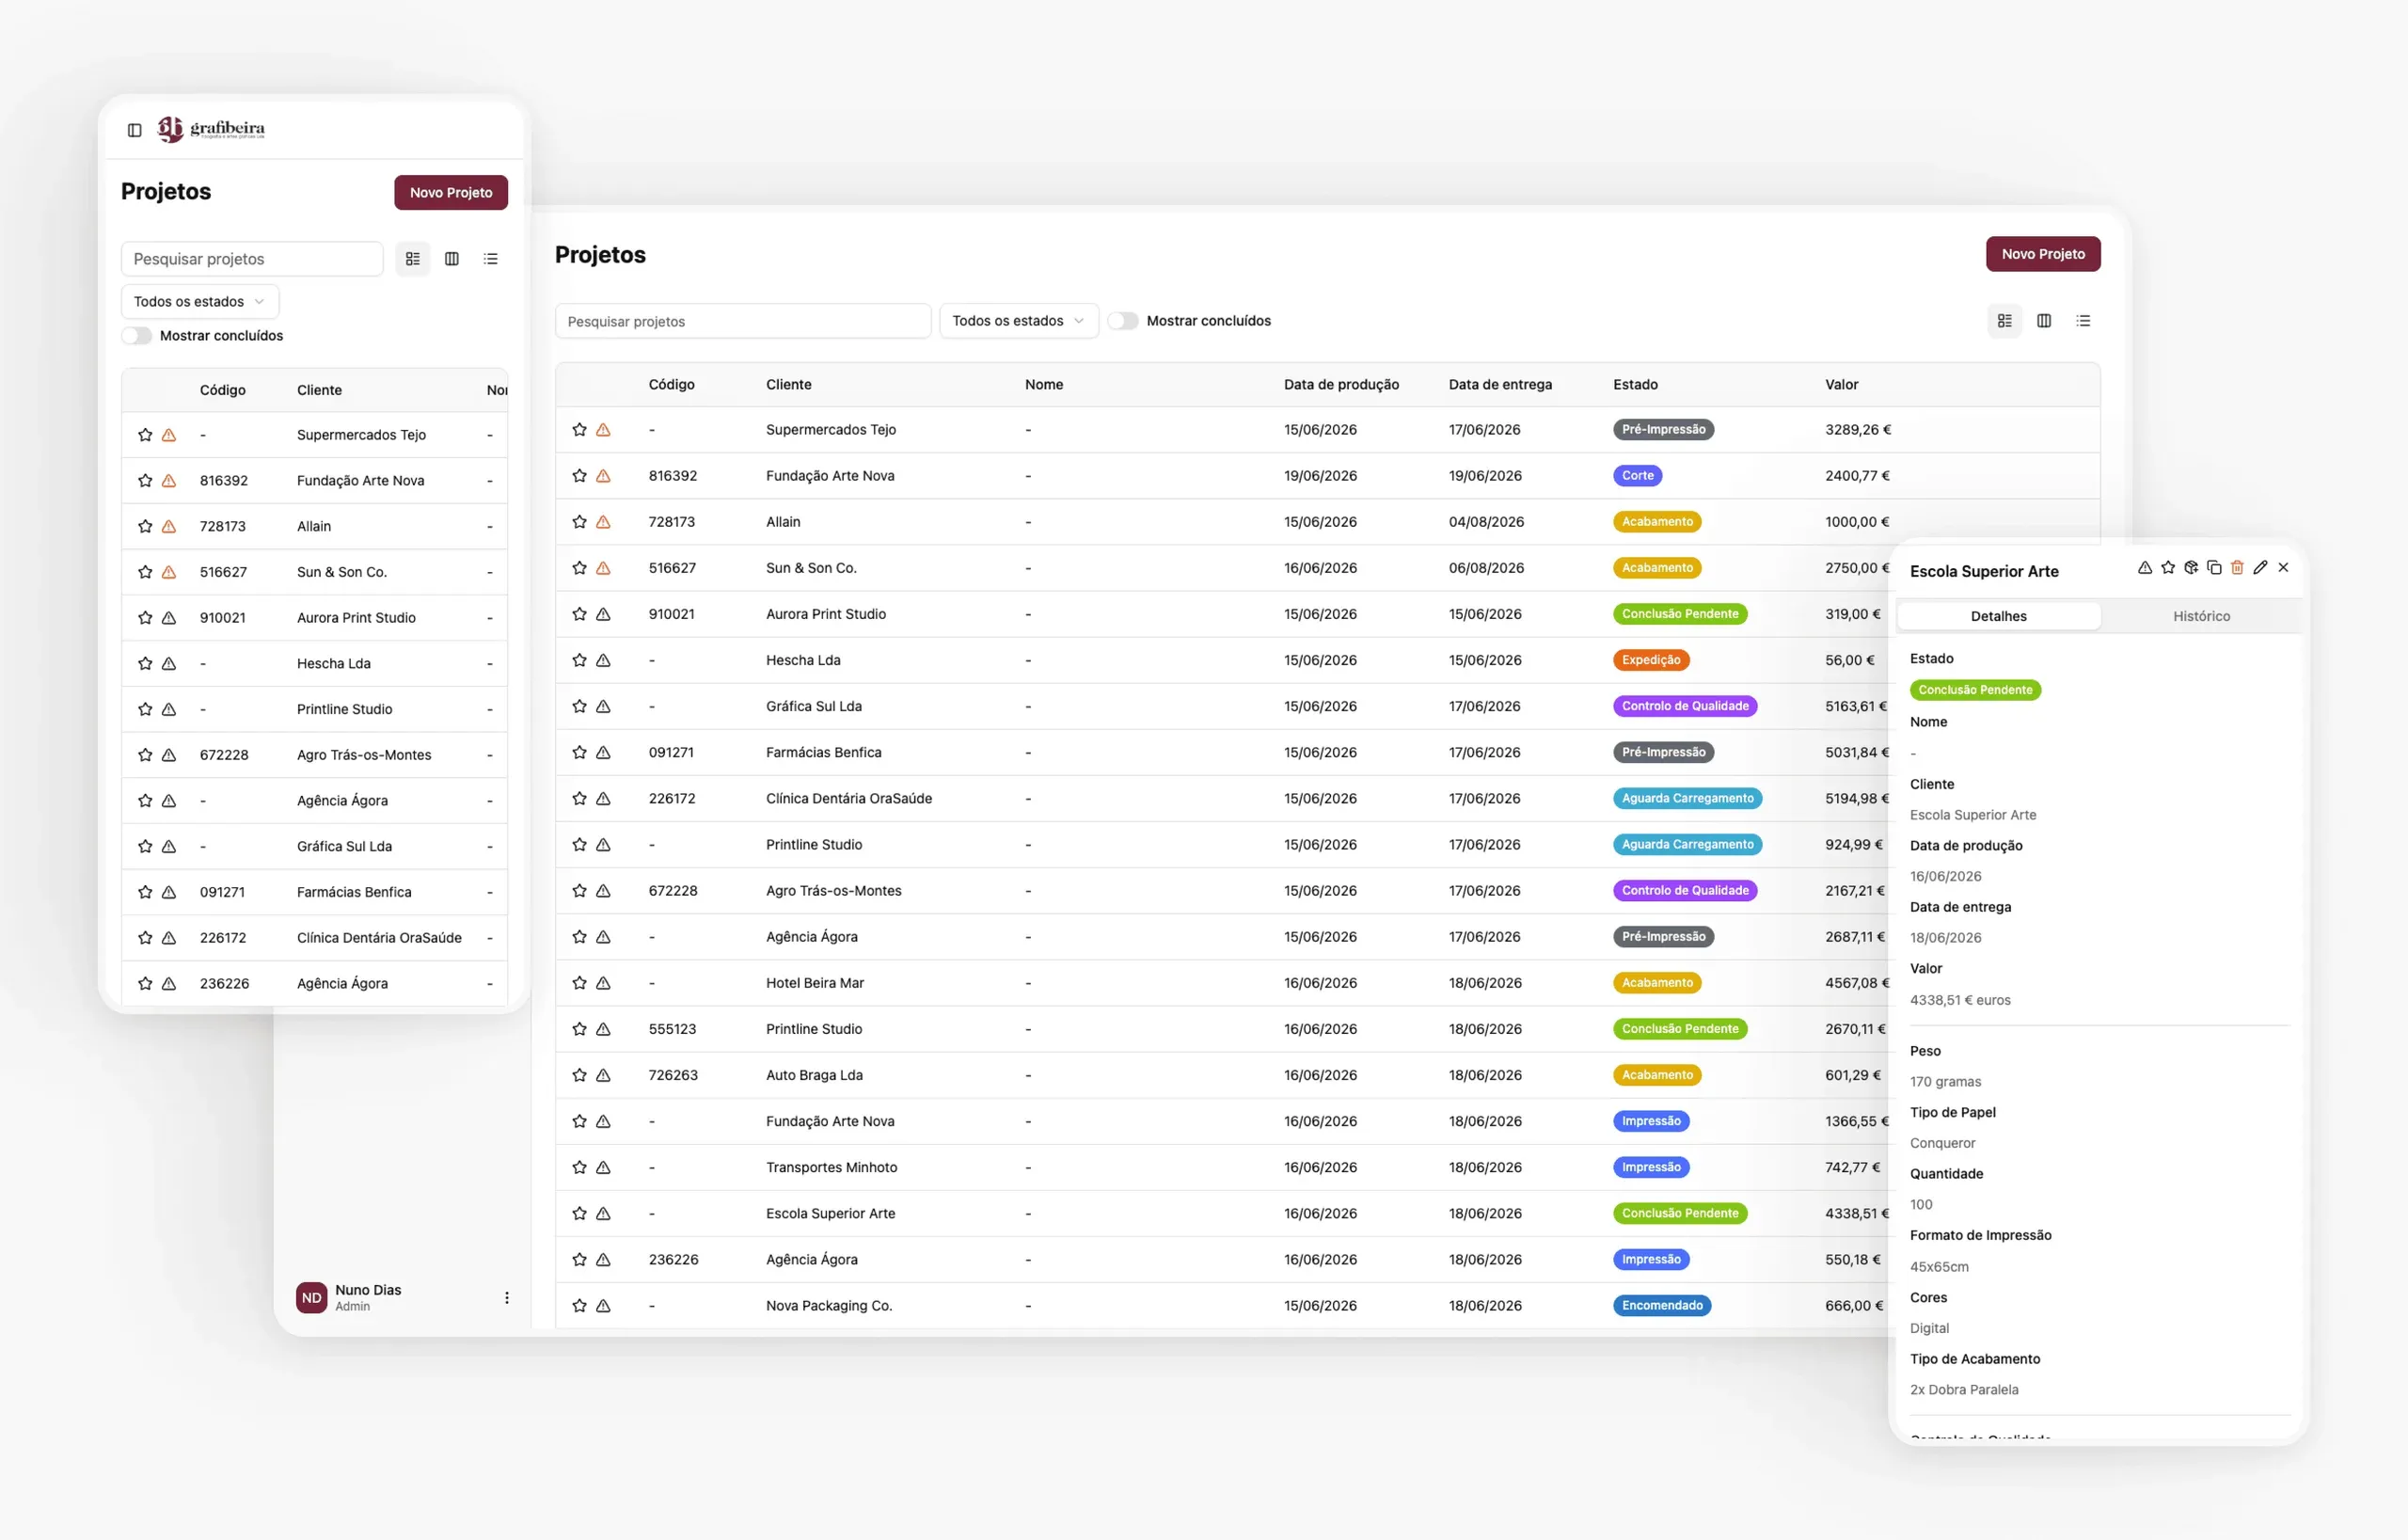Edit the project via the pencil icon
2408x1540 pixels.
[x=2260, y=568]
